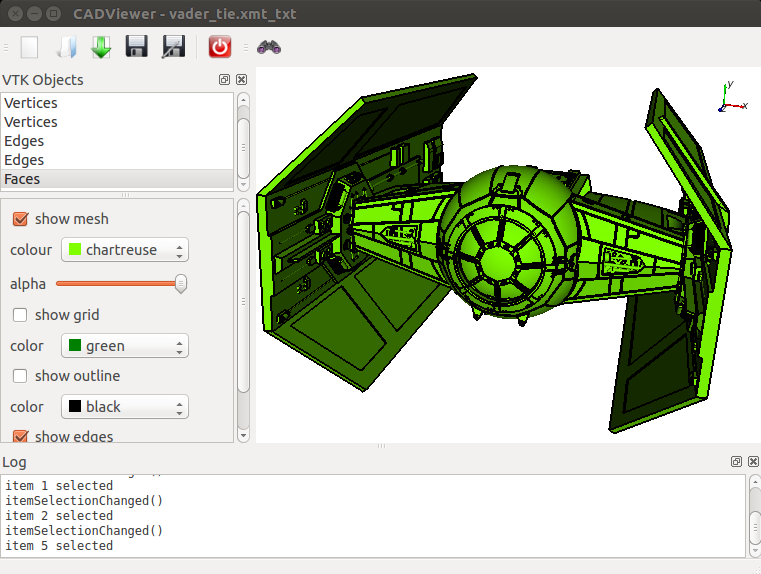Quit with the red power icon
Viewport: 761px width, 574px height.
tap(219, 47)
